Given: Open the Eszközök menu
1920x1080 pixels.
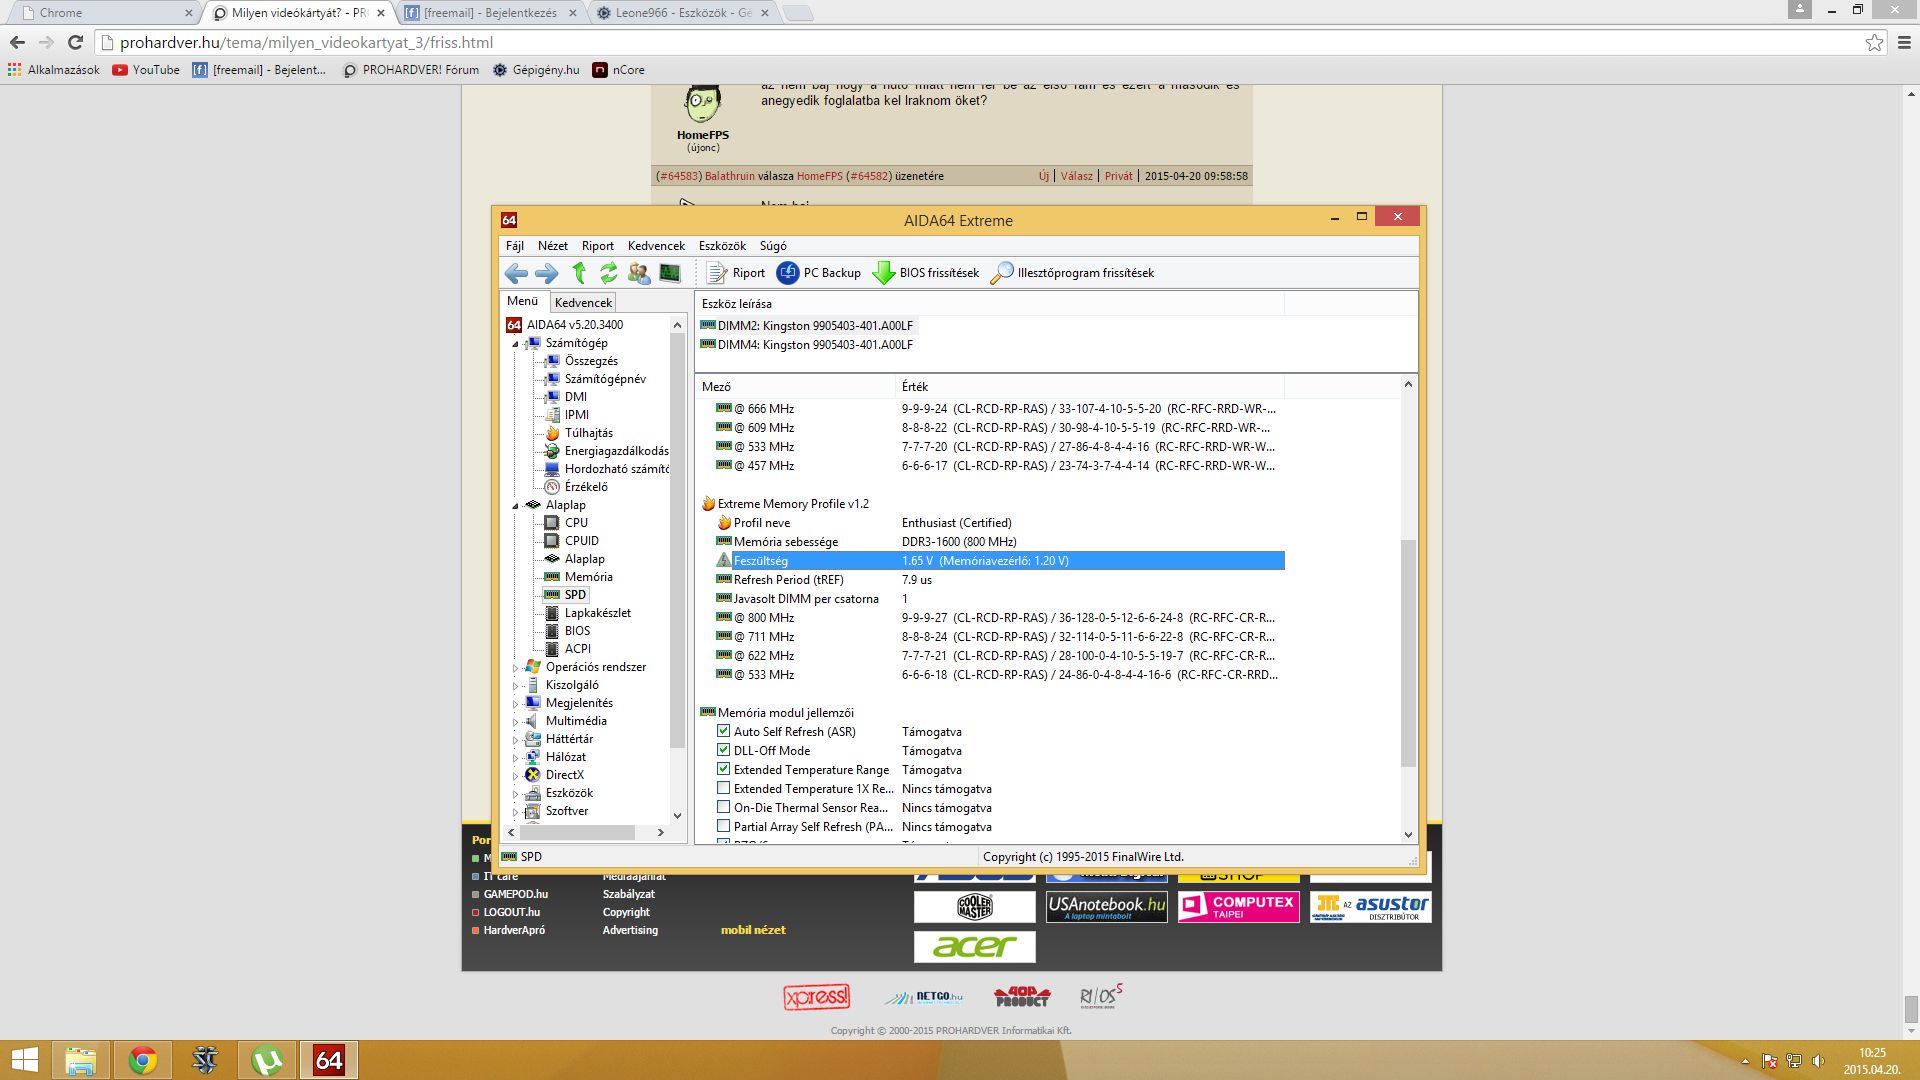Looking at the screenshot, I should pos(722,246).
